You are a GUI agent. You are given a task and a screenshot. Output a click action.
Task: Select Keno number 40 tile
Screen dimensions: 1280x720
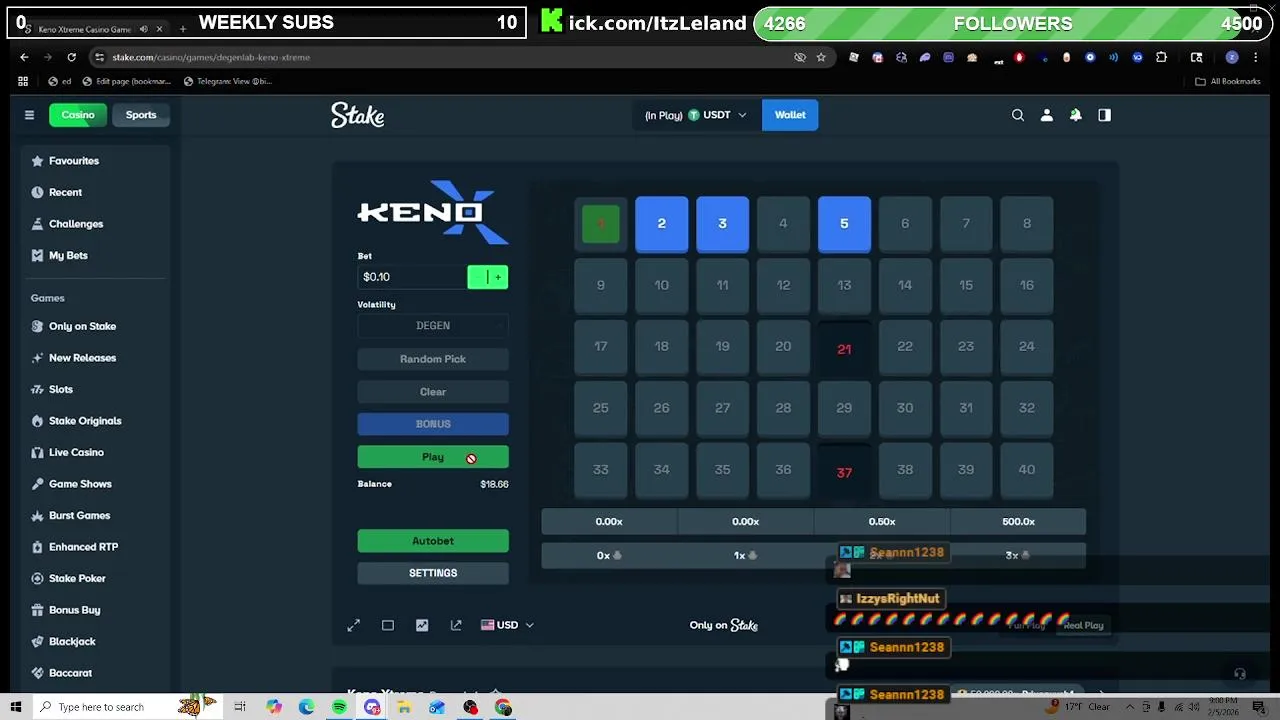(x=1027, y=470)
